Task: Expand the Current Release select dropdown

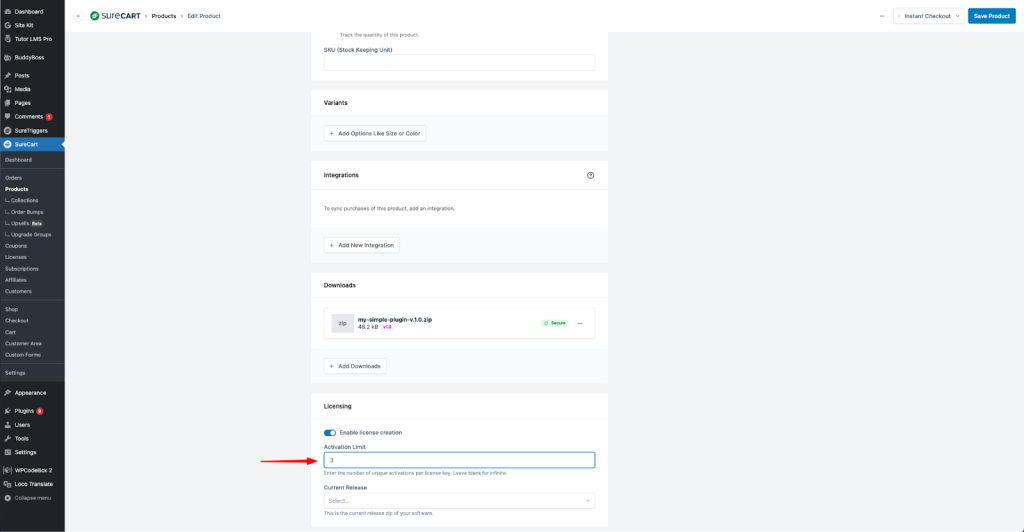Action: tap(459, 500)
